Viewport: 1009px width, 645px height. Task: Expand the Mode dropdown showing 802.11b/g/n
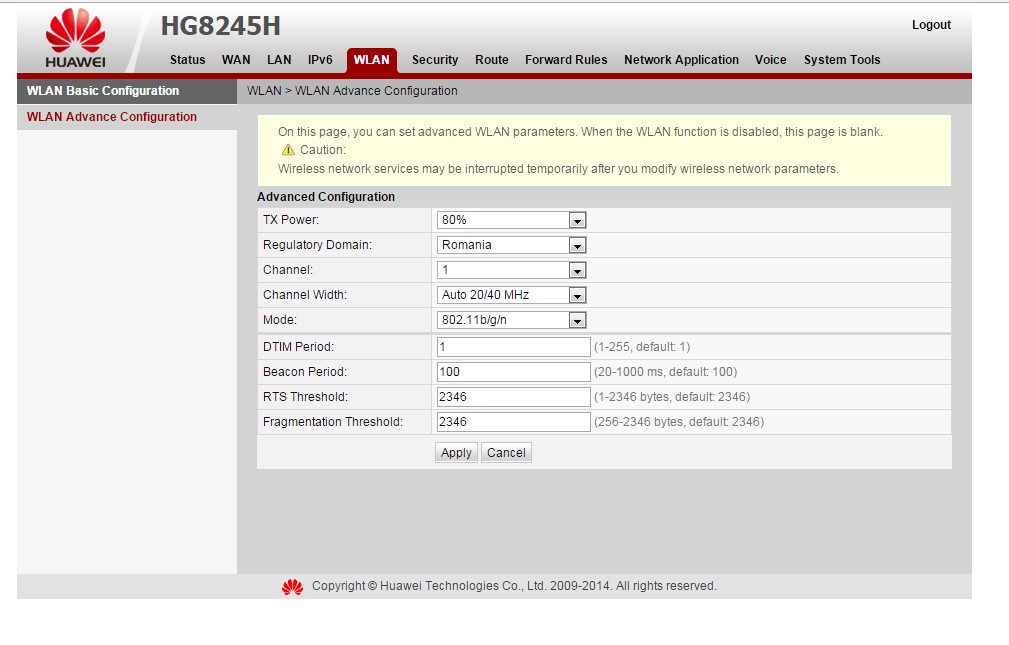point(511,320)
